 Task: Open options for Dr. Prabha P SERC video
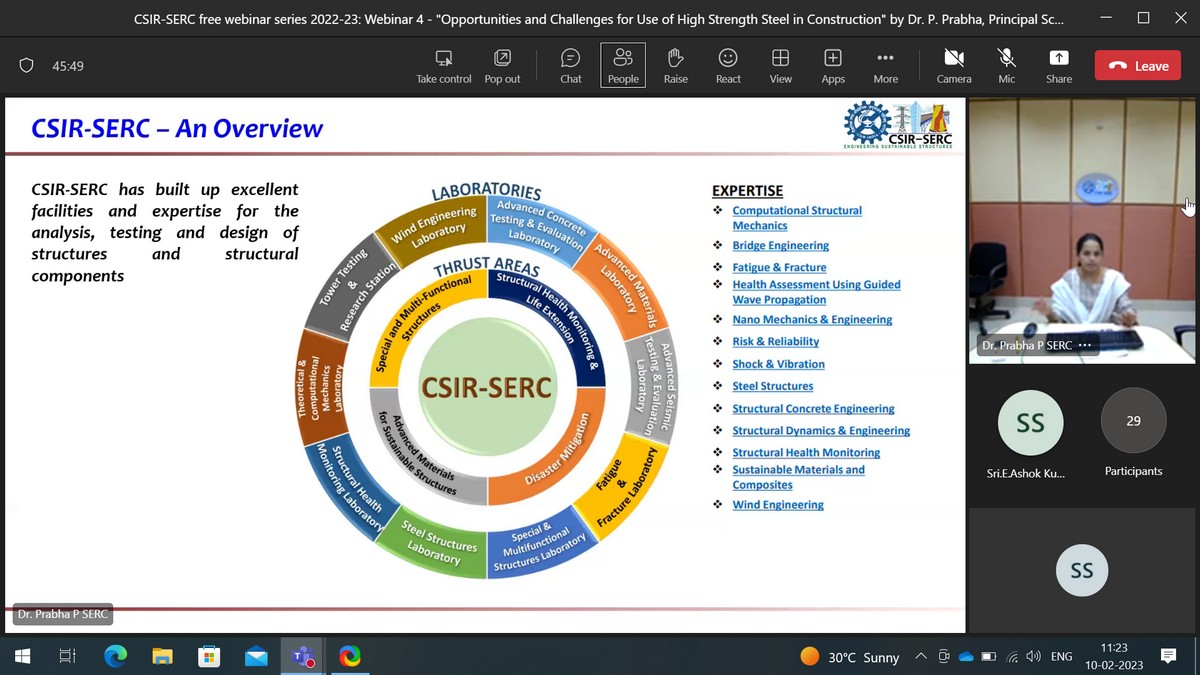(1085, 345)
